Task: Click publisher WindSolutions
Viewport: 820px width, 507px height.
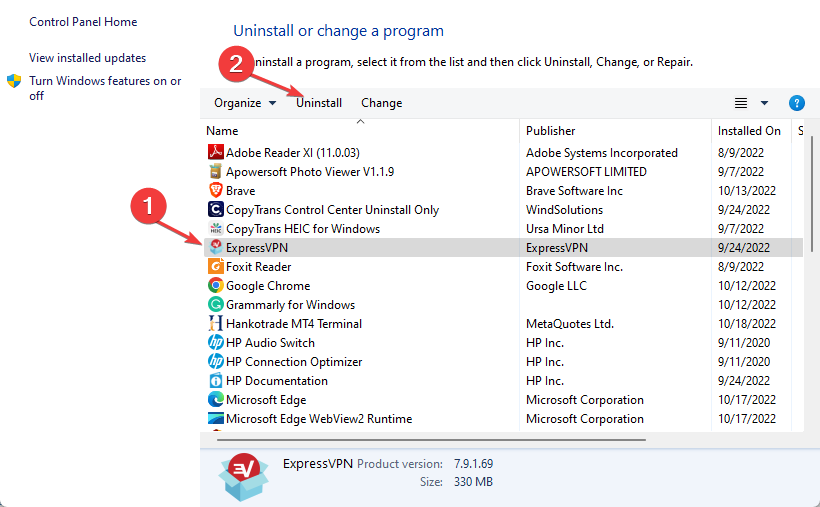Action: click(x=564, y=210)
